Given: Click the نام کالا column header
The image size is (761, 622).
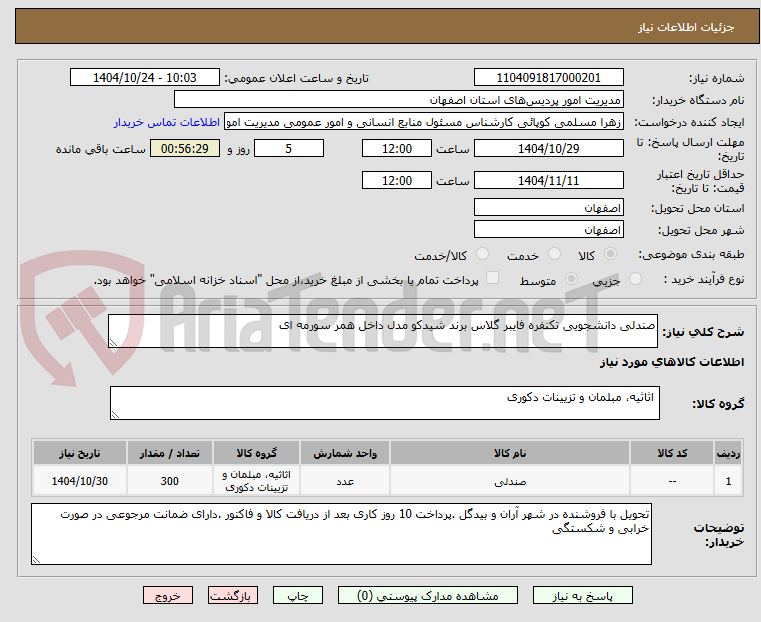Looking at the screenshot, I should [x=510, y=453].
